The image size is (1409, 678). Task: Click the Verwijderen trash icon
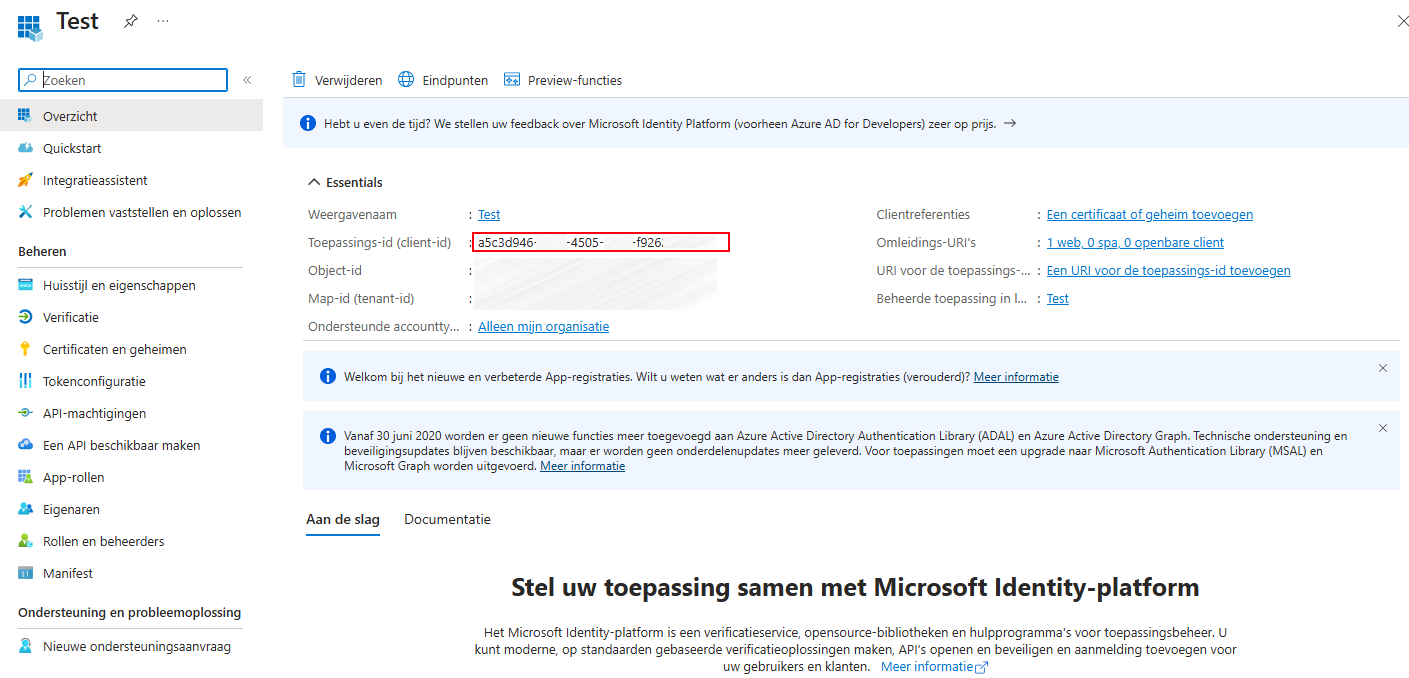point(299,80)
